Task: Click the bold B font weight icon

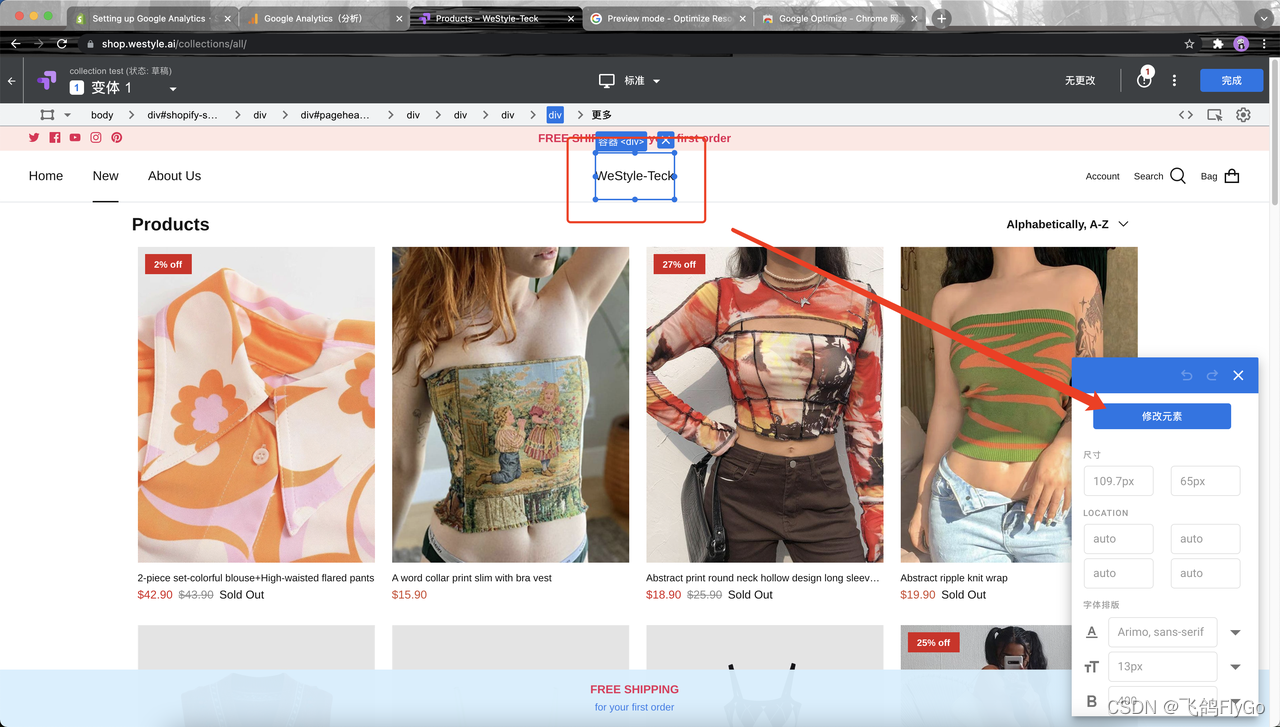Action: 1092,701
